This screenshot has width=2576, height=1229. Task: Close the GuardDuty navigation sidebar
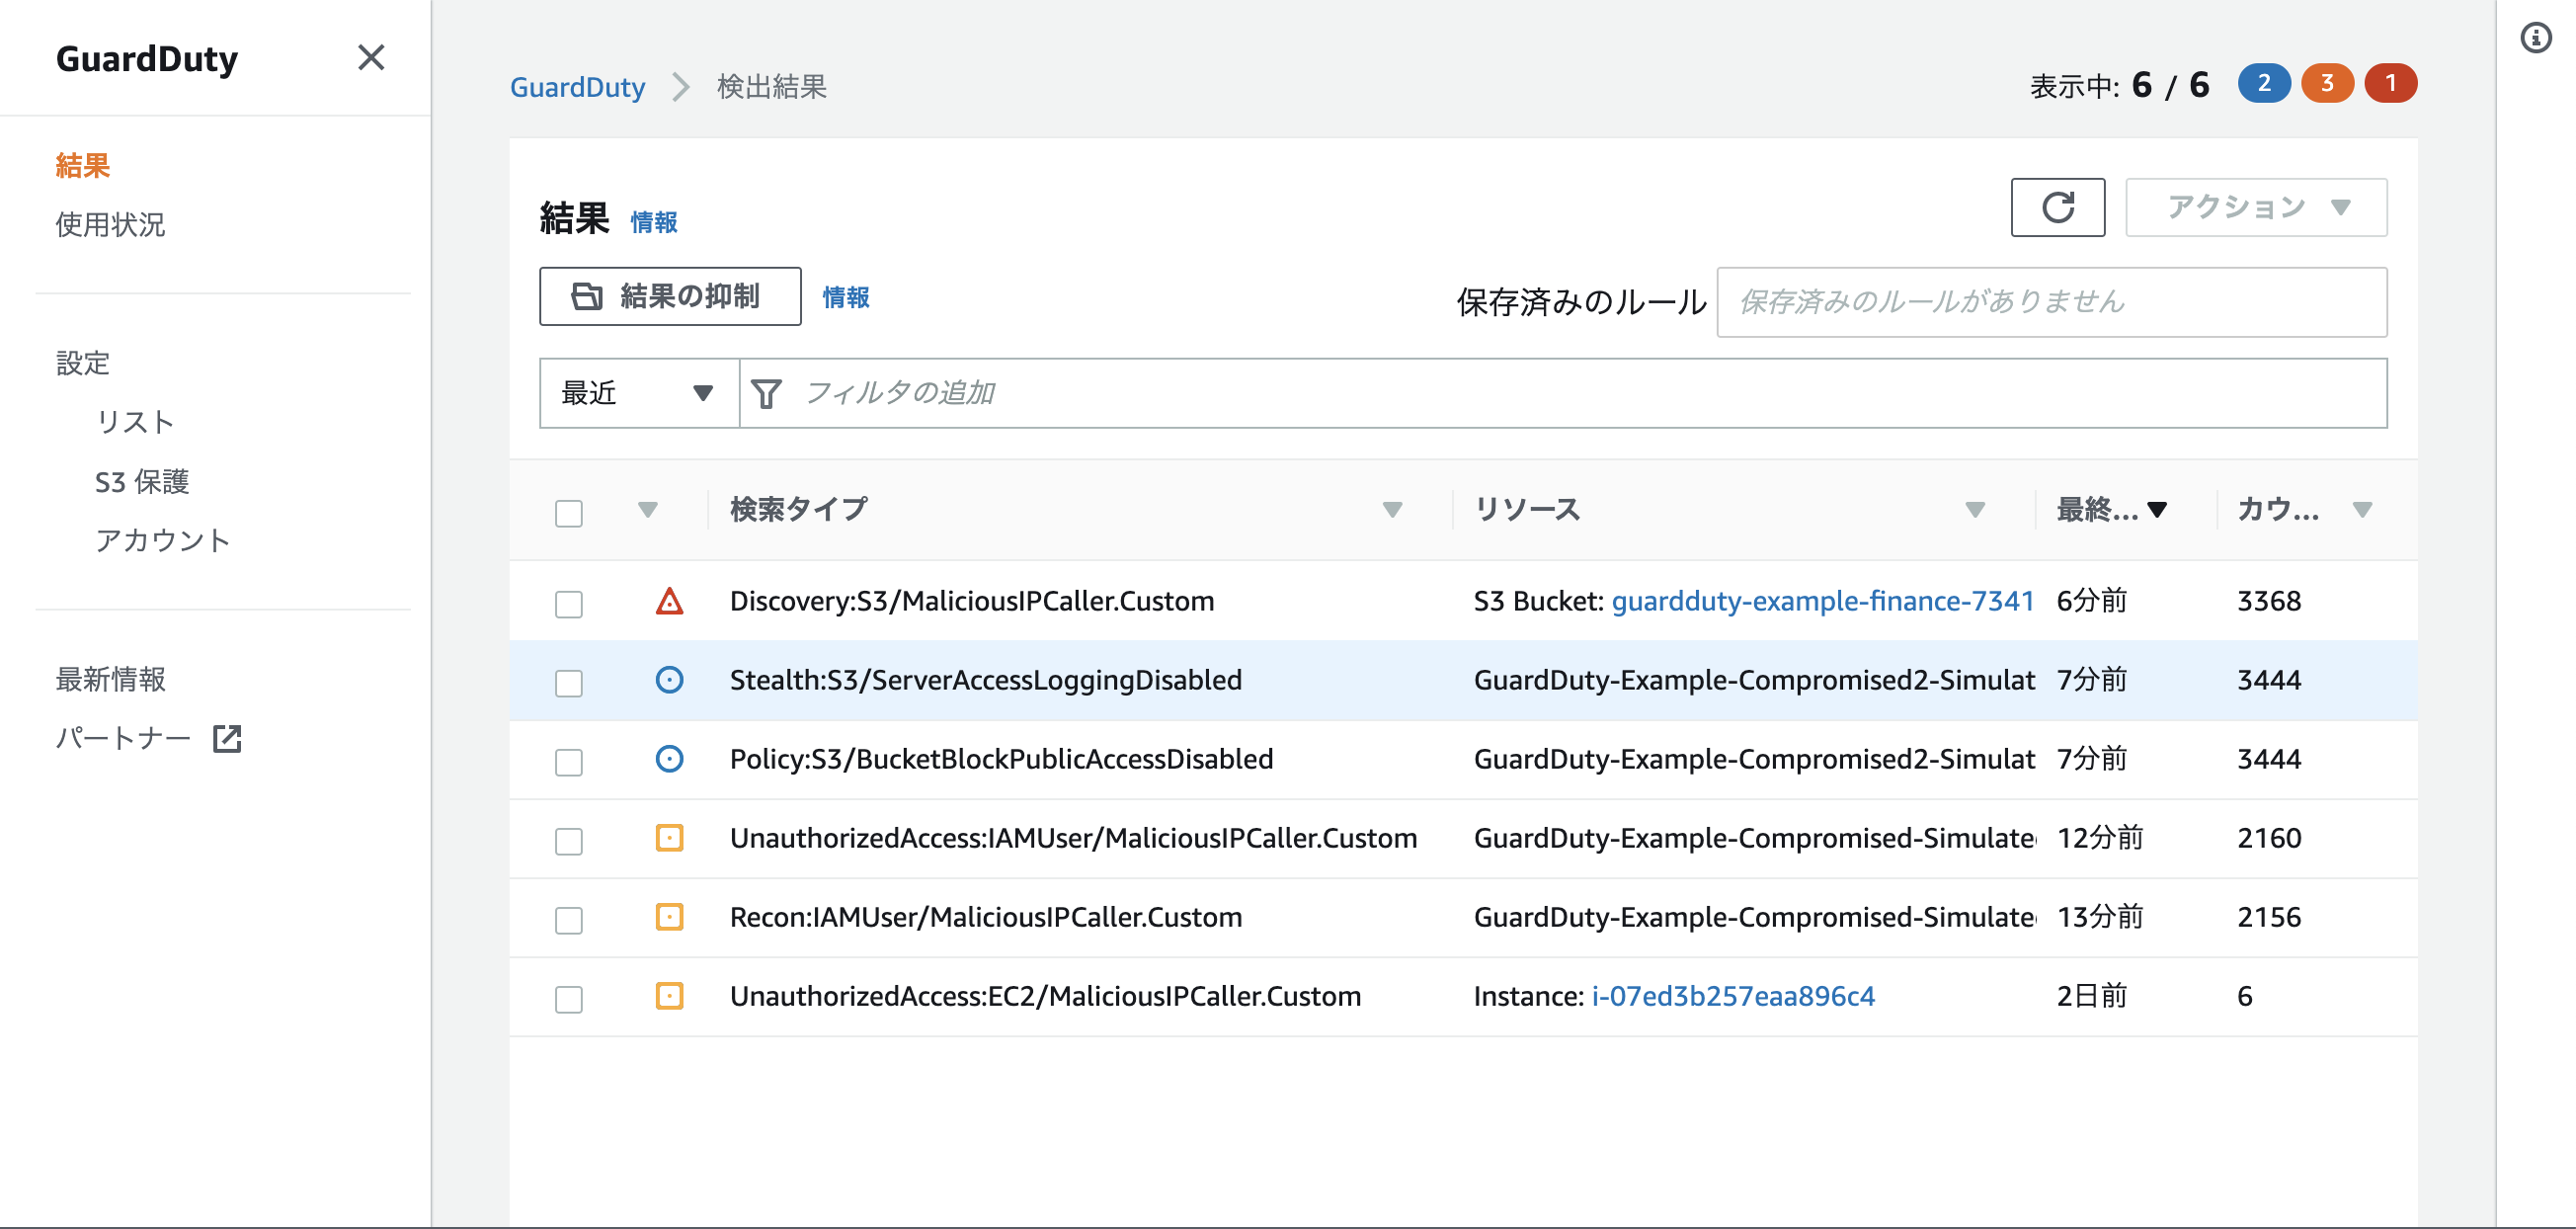[x=371, y=58]
